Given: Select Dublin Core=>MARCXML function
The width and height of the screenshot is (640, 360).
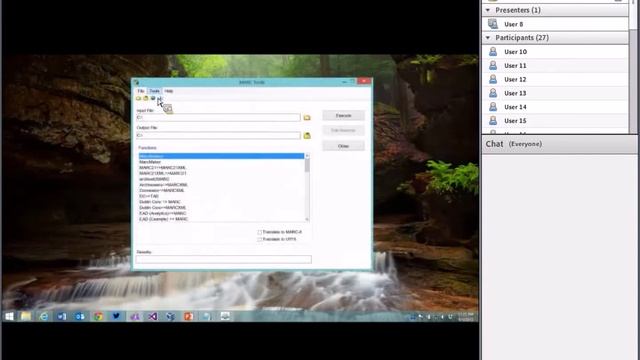Looking at the screenshot, I should [162, 208].
